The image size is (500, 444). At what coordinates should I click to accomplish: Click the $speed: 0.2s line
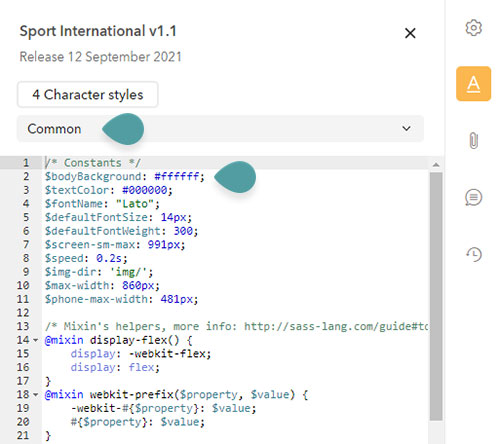click(x=86, y=258)
